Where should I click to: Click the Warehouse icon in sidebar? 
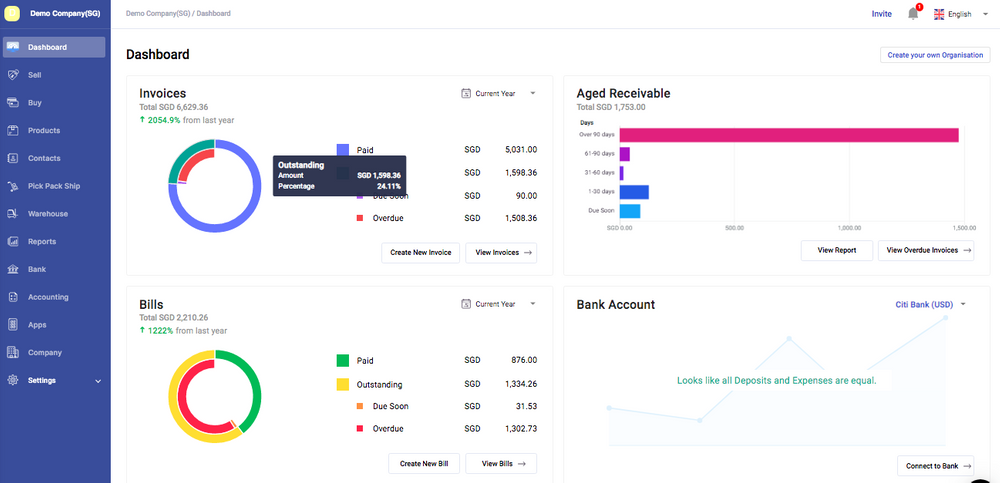pos(13,214)
